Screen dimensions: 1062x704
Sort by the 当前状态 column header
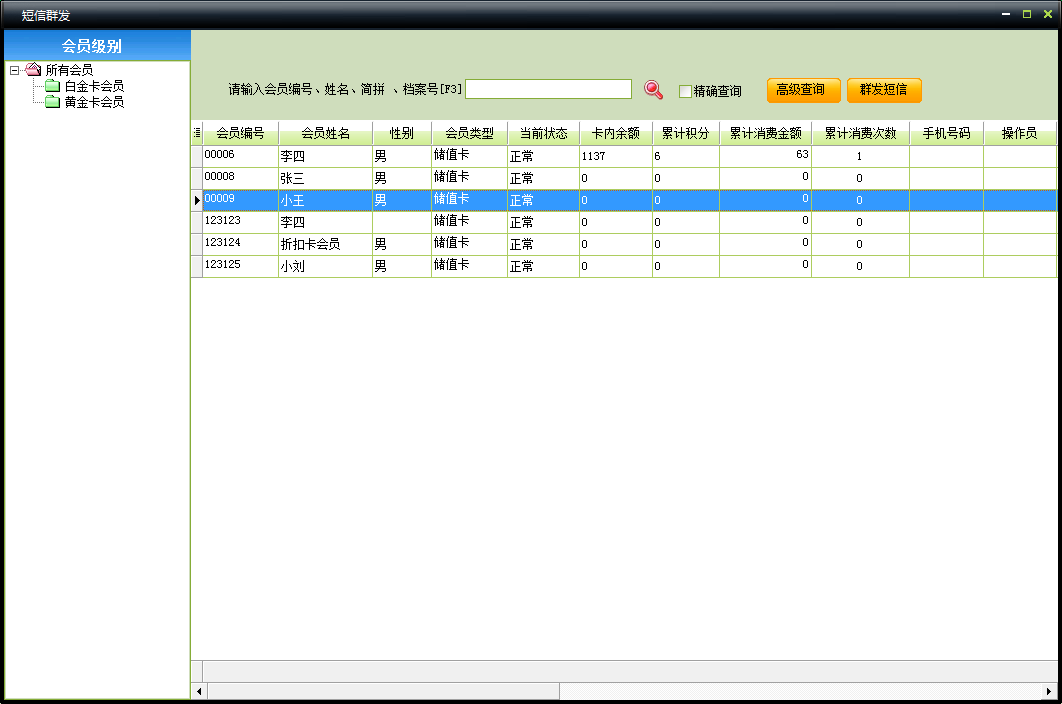[x=544, y=133]
